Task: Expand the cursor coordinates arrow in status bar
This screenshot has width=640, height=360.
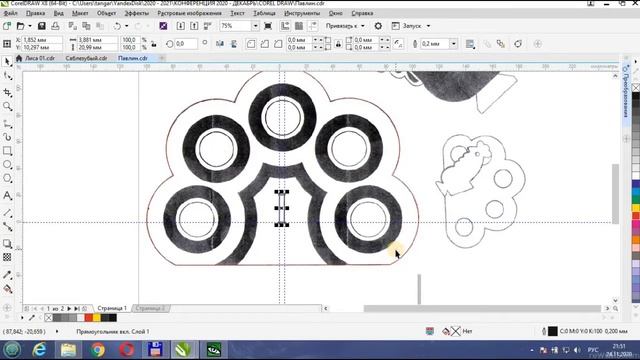Action: 57,331
